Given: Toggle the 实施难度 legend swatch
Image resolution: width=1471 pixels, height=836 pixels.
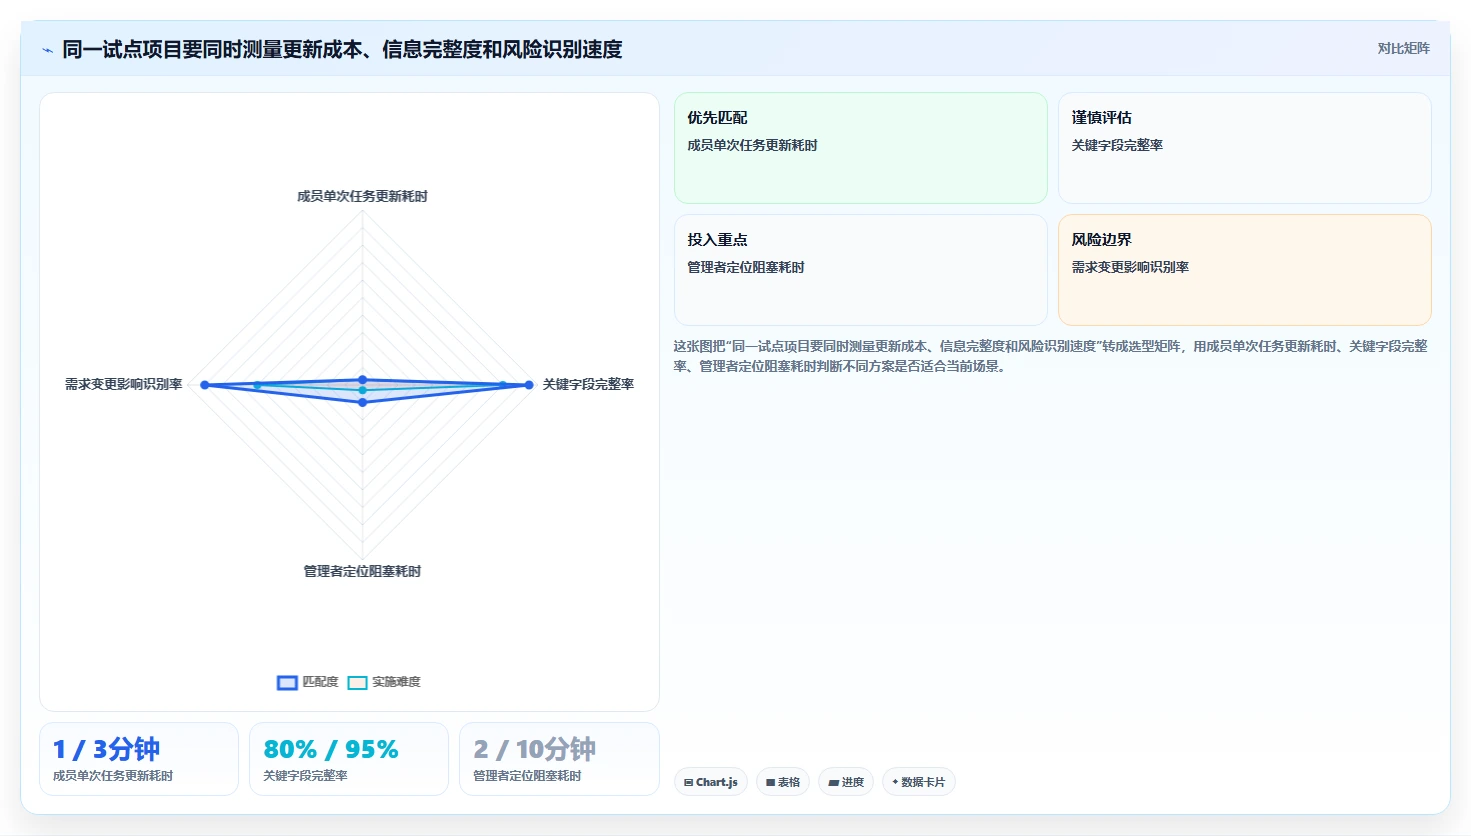Looking at the screenshot, I should click(x=357, y=683).
